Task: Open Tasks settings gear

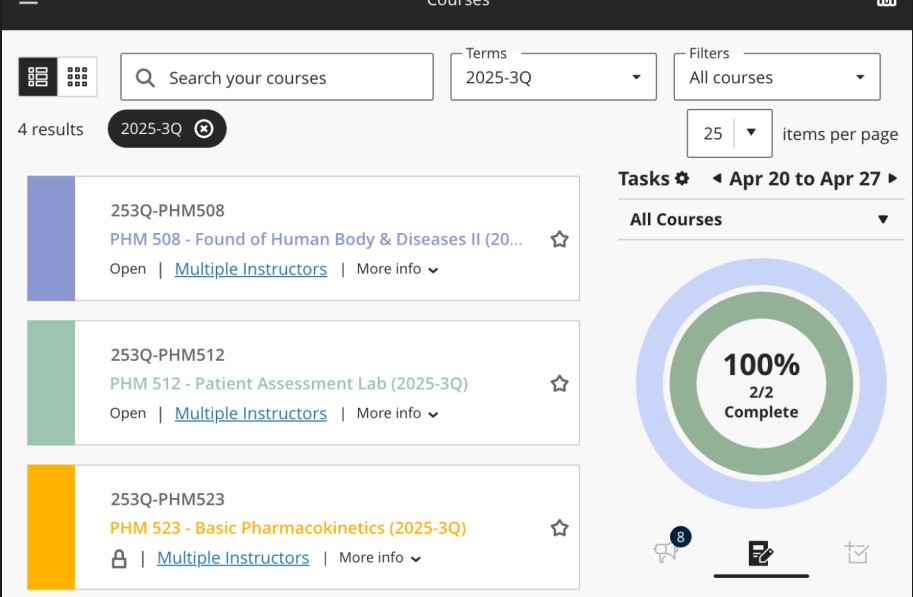Action: pyautogui.click(x=682, y=179)
